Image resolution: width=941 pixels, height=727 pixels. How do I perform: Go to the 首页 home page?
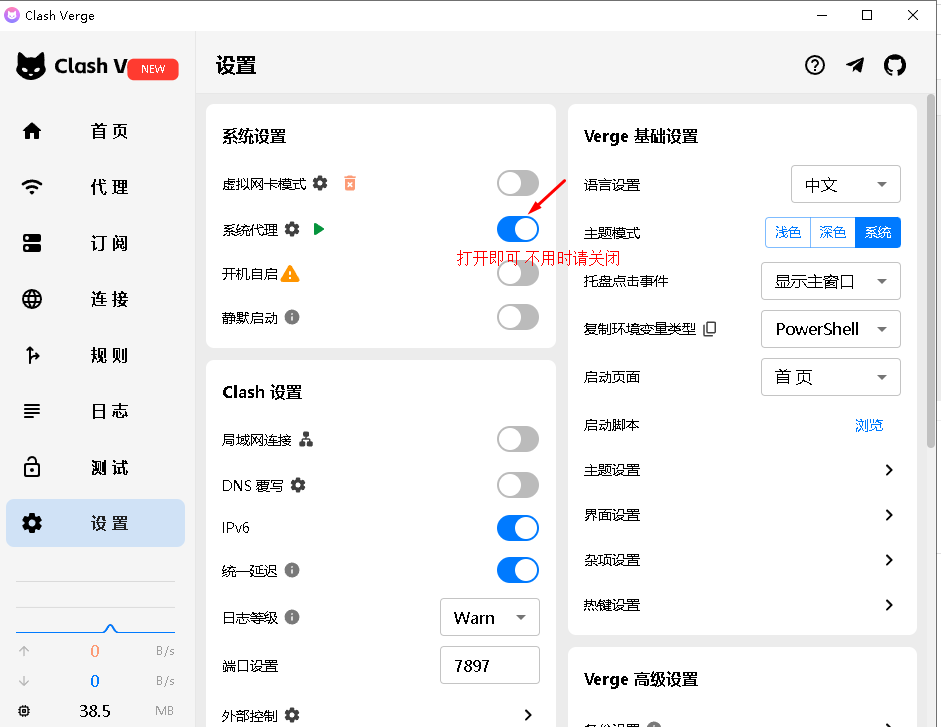click(95, 131)
